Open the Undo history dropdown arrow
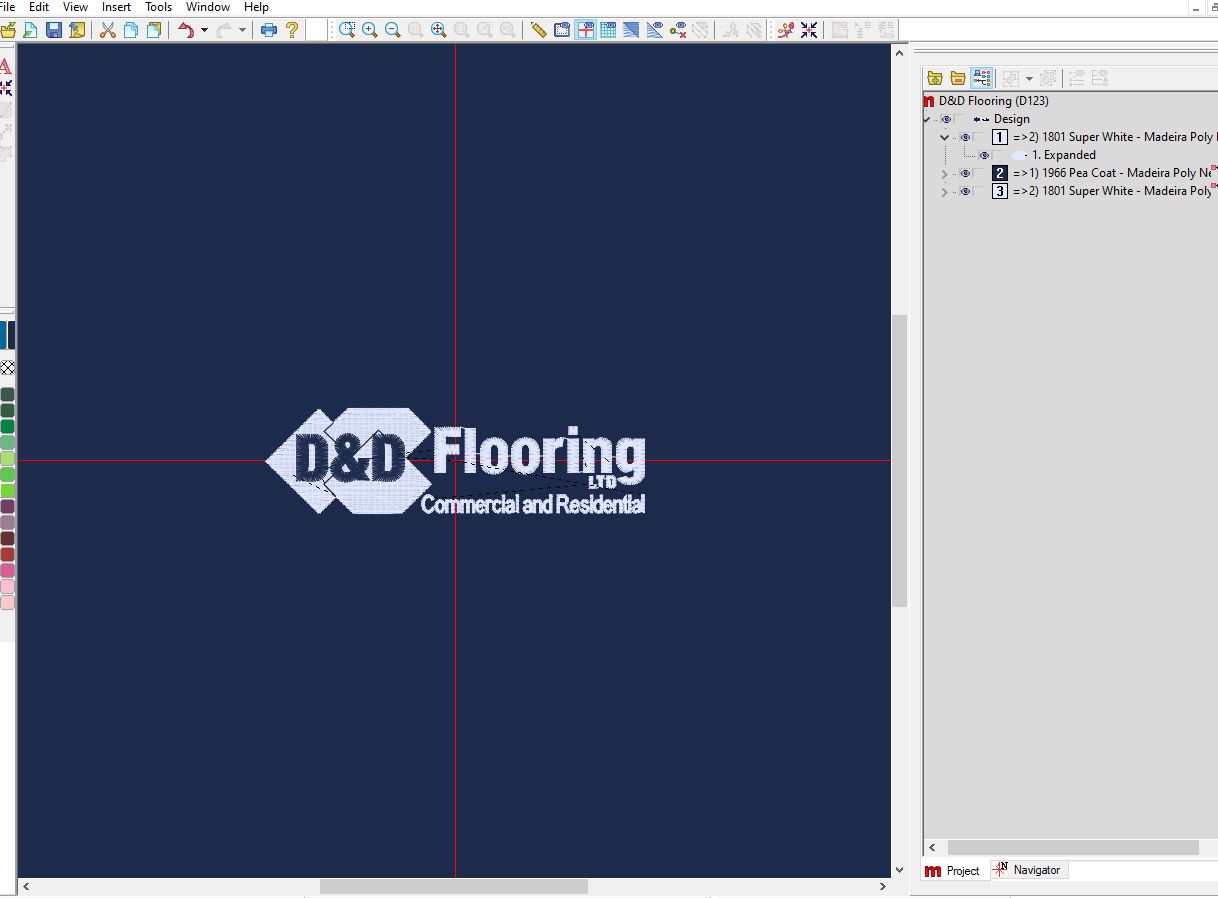Image resolution: width=1218 pixels, height=898 pixels. (x=204, y=30)
